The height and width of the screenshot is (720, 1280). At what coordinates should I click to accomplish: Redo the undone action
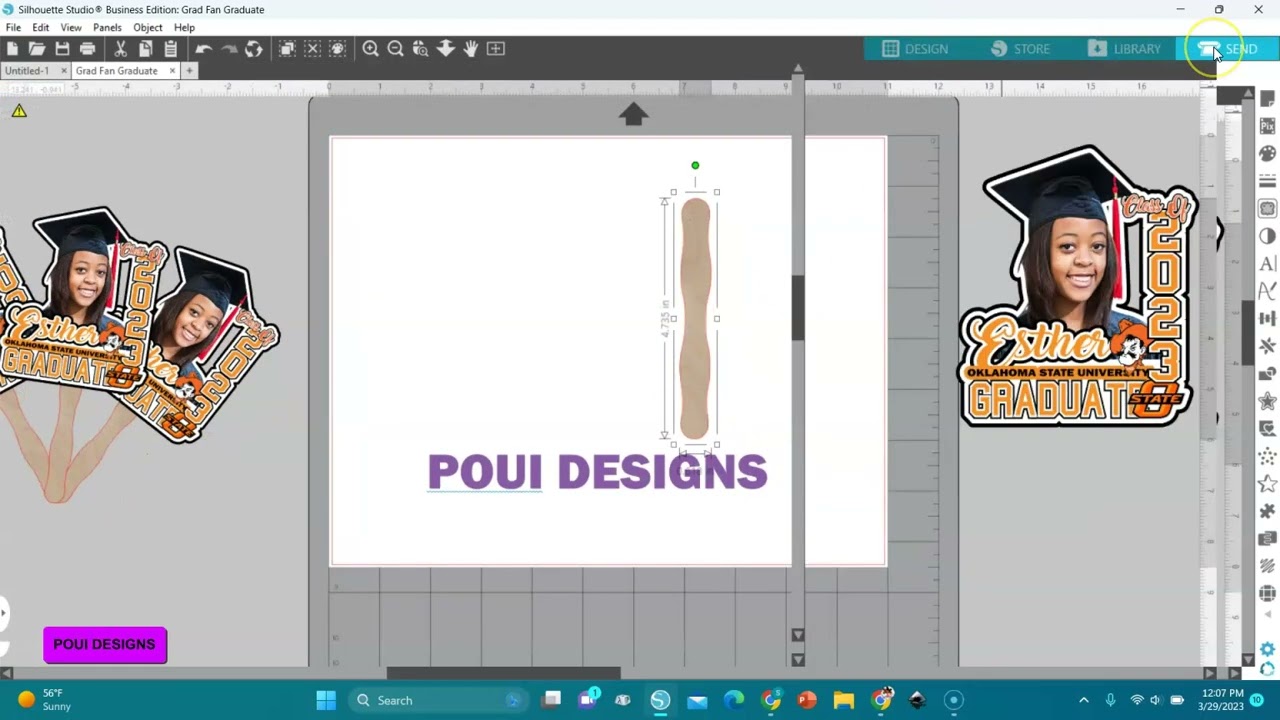click(x=228, y=49)
